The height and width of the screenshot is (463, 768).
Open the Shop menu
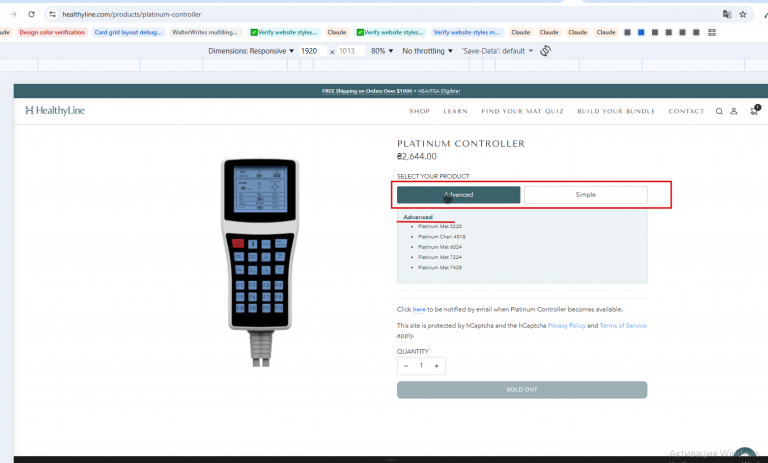[420, 111]
